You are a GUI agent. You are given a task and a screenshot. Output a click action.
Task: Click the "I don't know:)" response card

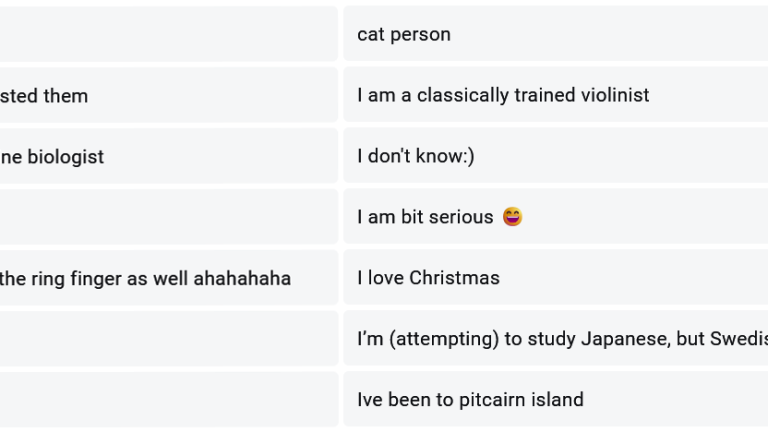[x=555, y=156]
